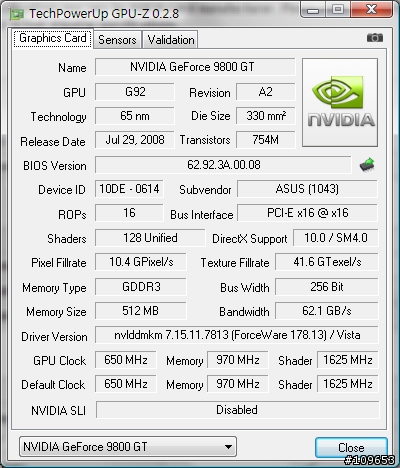Viewport: 400px width, 468px height.
Task: Click the Subvendor value ASUS (1043)
Action: click(307, 189)
